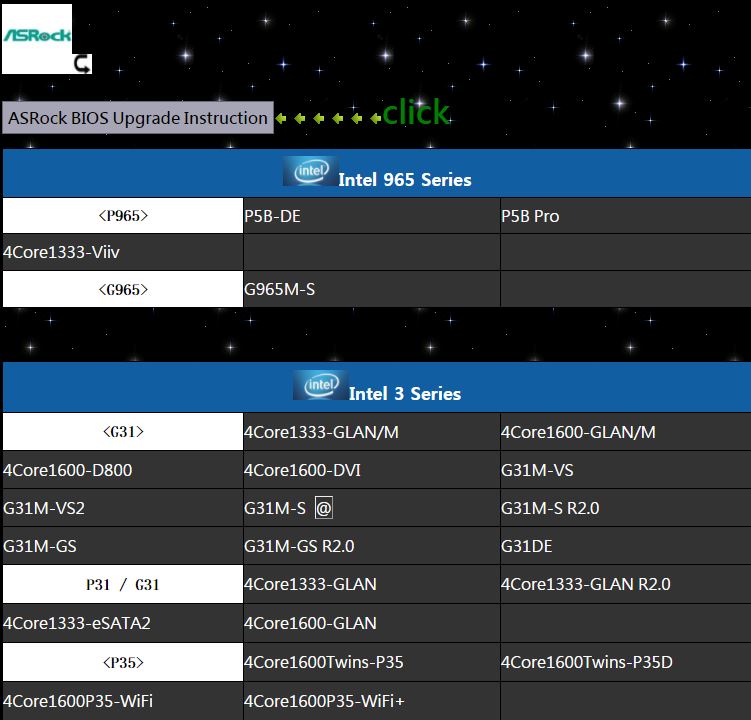The height and width of the screenshot is (720, 751).
Task: Open 4Core1600Twins-P35 link
Action: (323, 662)
